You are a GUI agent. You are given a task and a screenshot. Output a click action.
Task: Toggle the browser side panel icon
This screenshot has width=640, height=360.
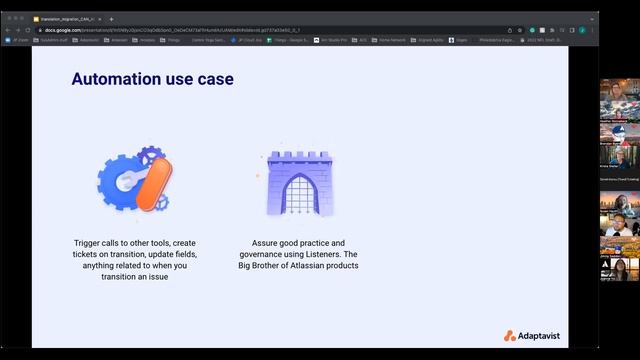click(x=572, y=30)
